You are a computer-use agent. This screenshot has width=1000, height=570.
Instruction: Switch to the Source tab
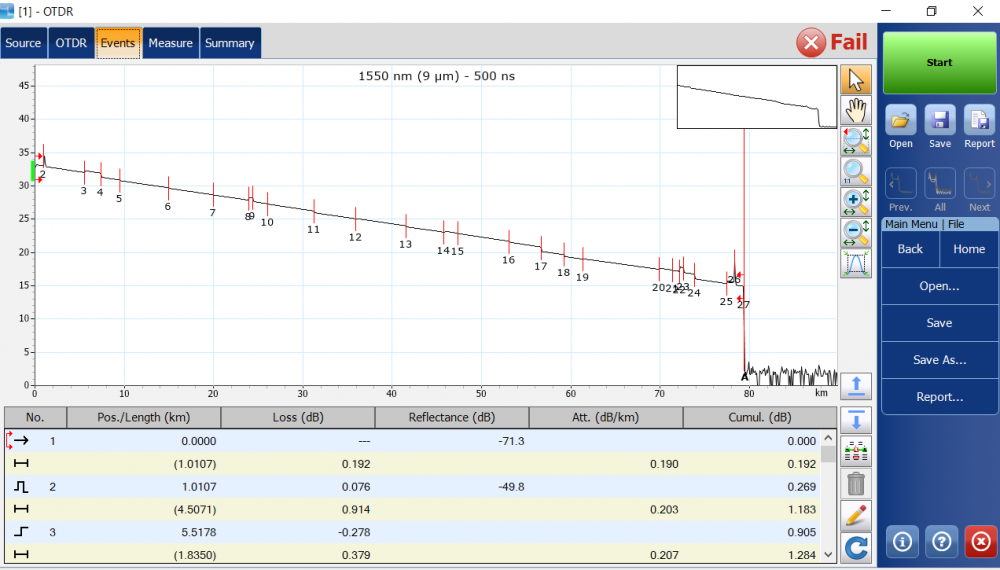[23, 44]
